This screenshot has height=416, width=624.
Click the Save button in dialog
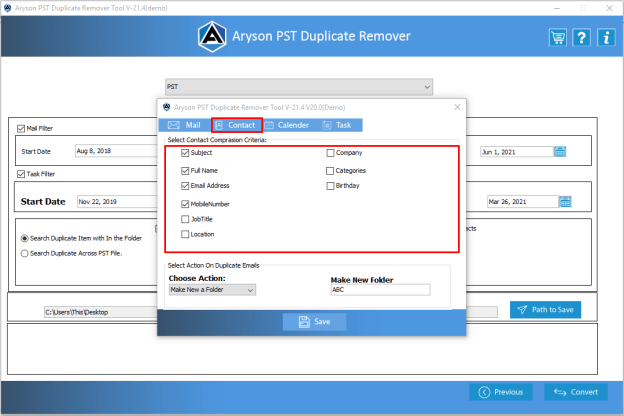[314, 322]
